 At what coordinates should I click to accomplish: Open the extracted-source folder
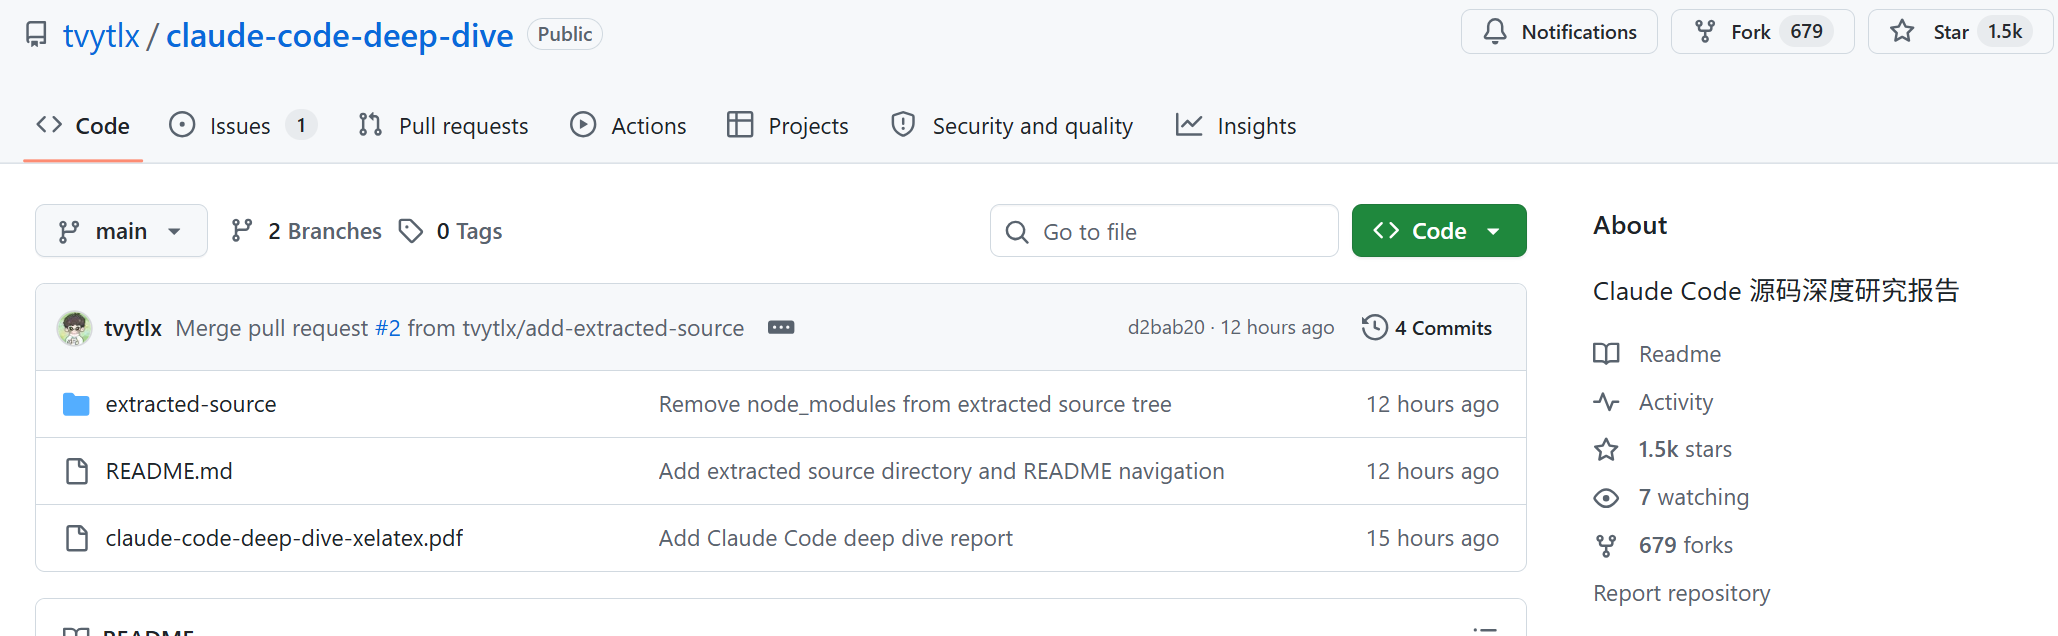coord(190,404)
